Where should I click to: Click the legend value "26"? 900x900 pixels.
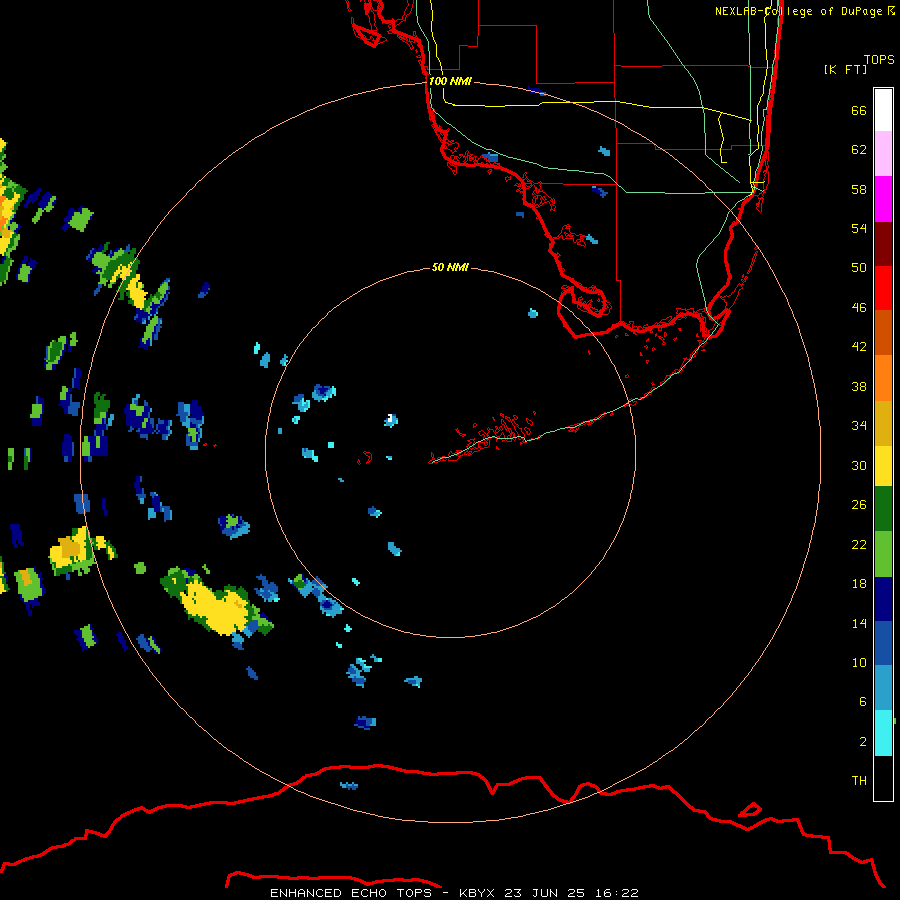(x=859, y=505)
